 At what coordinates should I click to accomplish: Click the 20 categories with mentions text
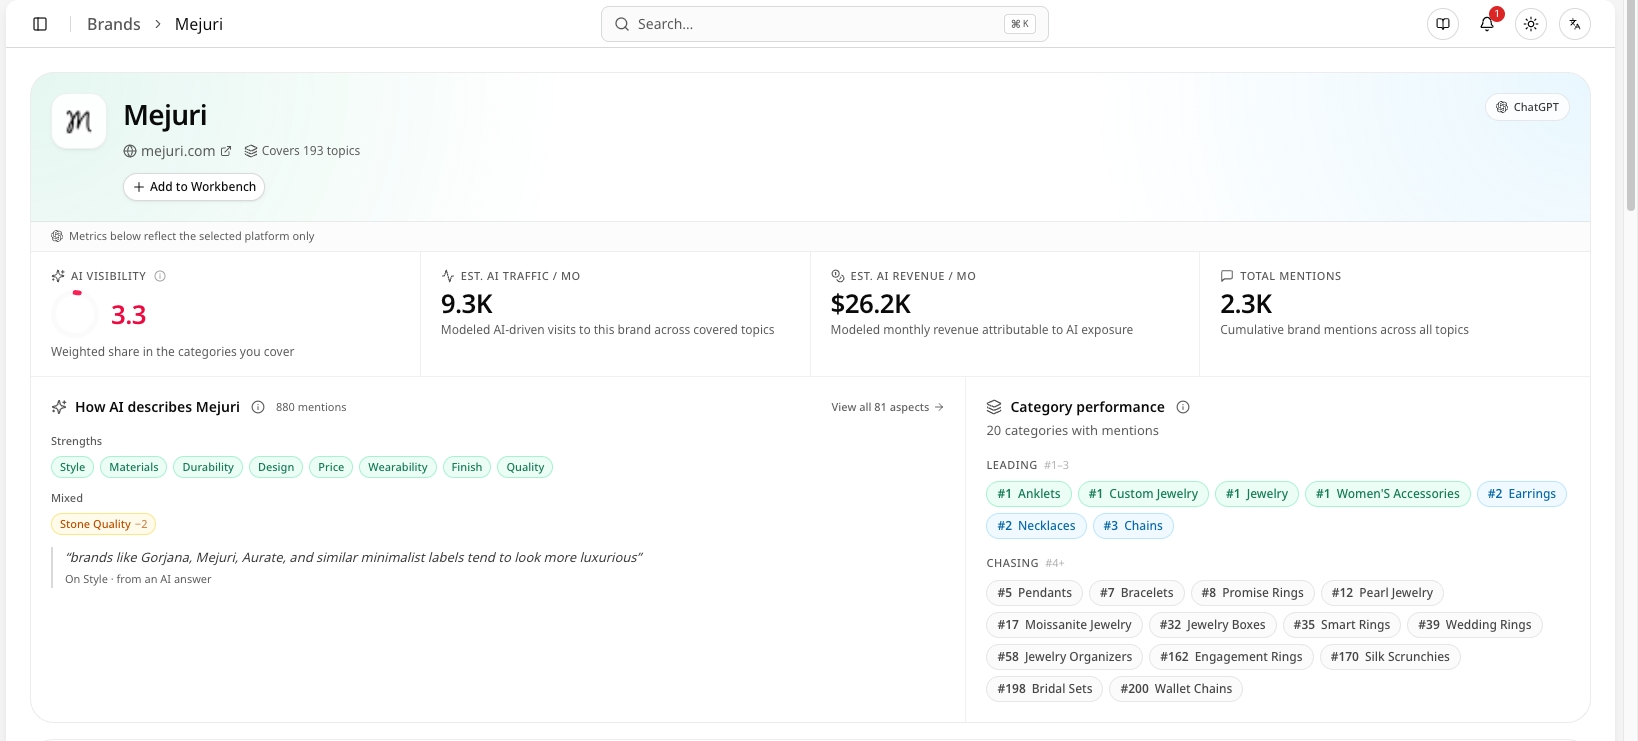click(x=1072, y=431)
